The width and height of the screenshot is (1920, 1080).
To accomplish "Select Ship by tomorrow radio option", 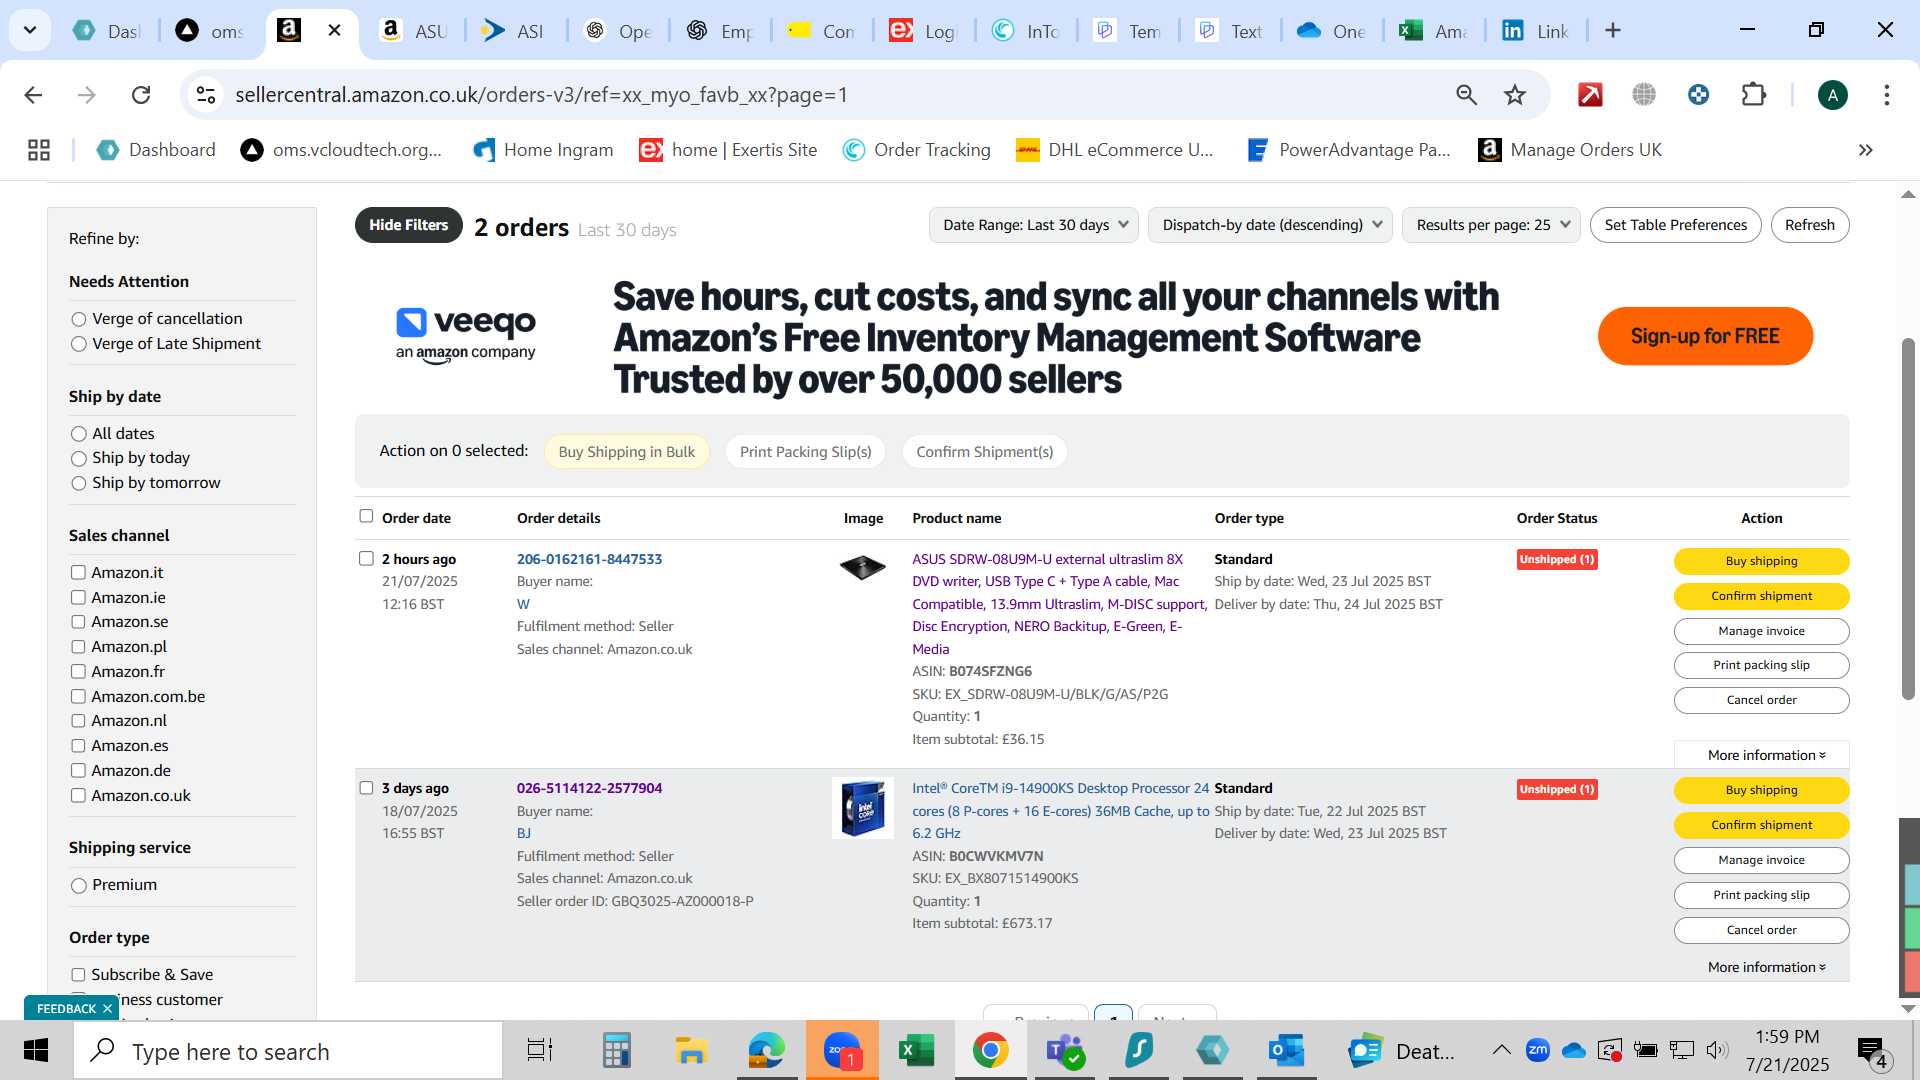I will click(79, 483).
